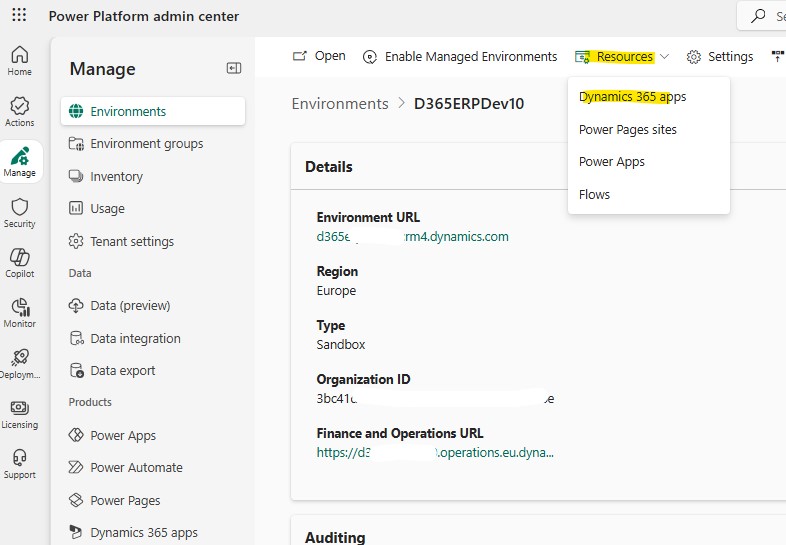Open Support in the left rail
The image size is (786, 545).
coord(20,465)
